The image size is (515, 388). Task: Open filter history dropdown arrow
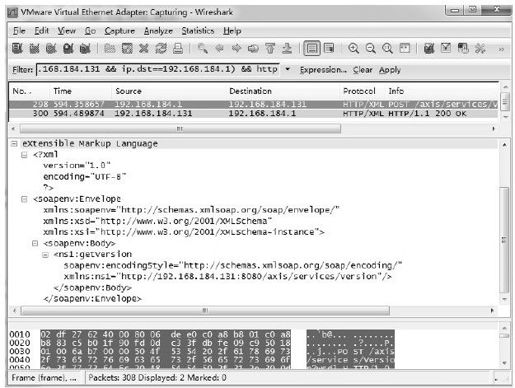pyautogui.click(x=287, y=69)
